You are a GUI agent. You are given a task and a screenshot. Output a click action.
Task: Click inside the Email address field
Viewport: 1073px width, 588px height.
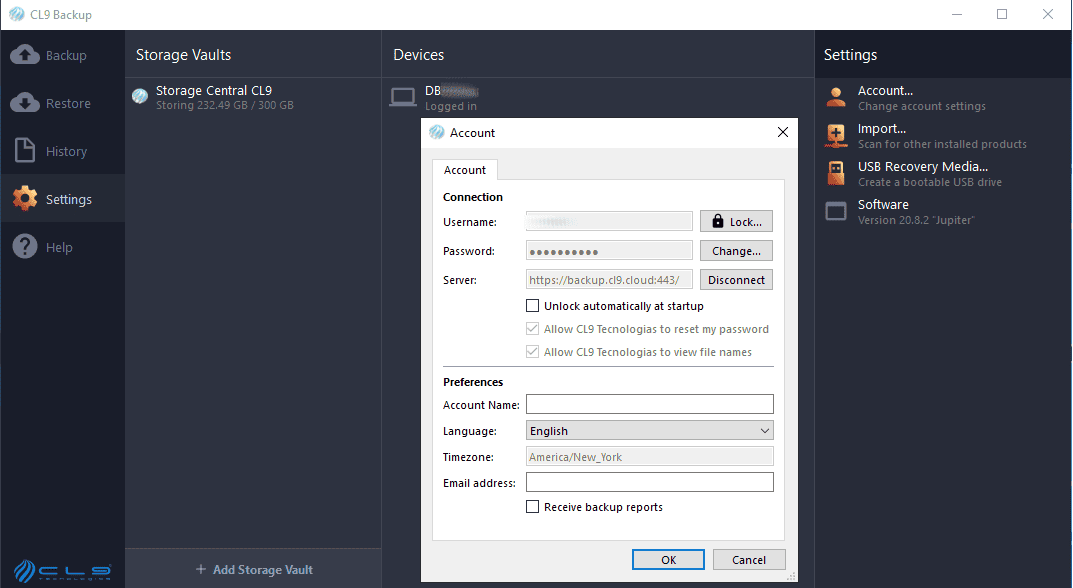pyautogui.click(x=649, y=481)
